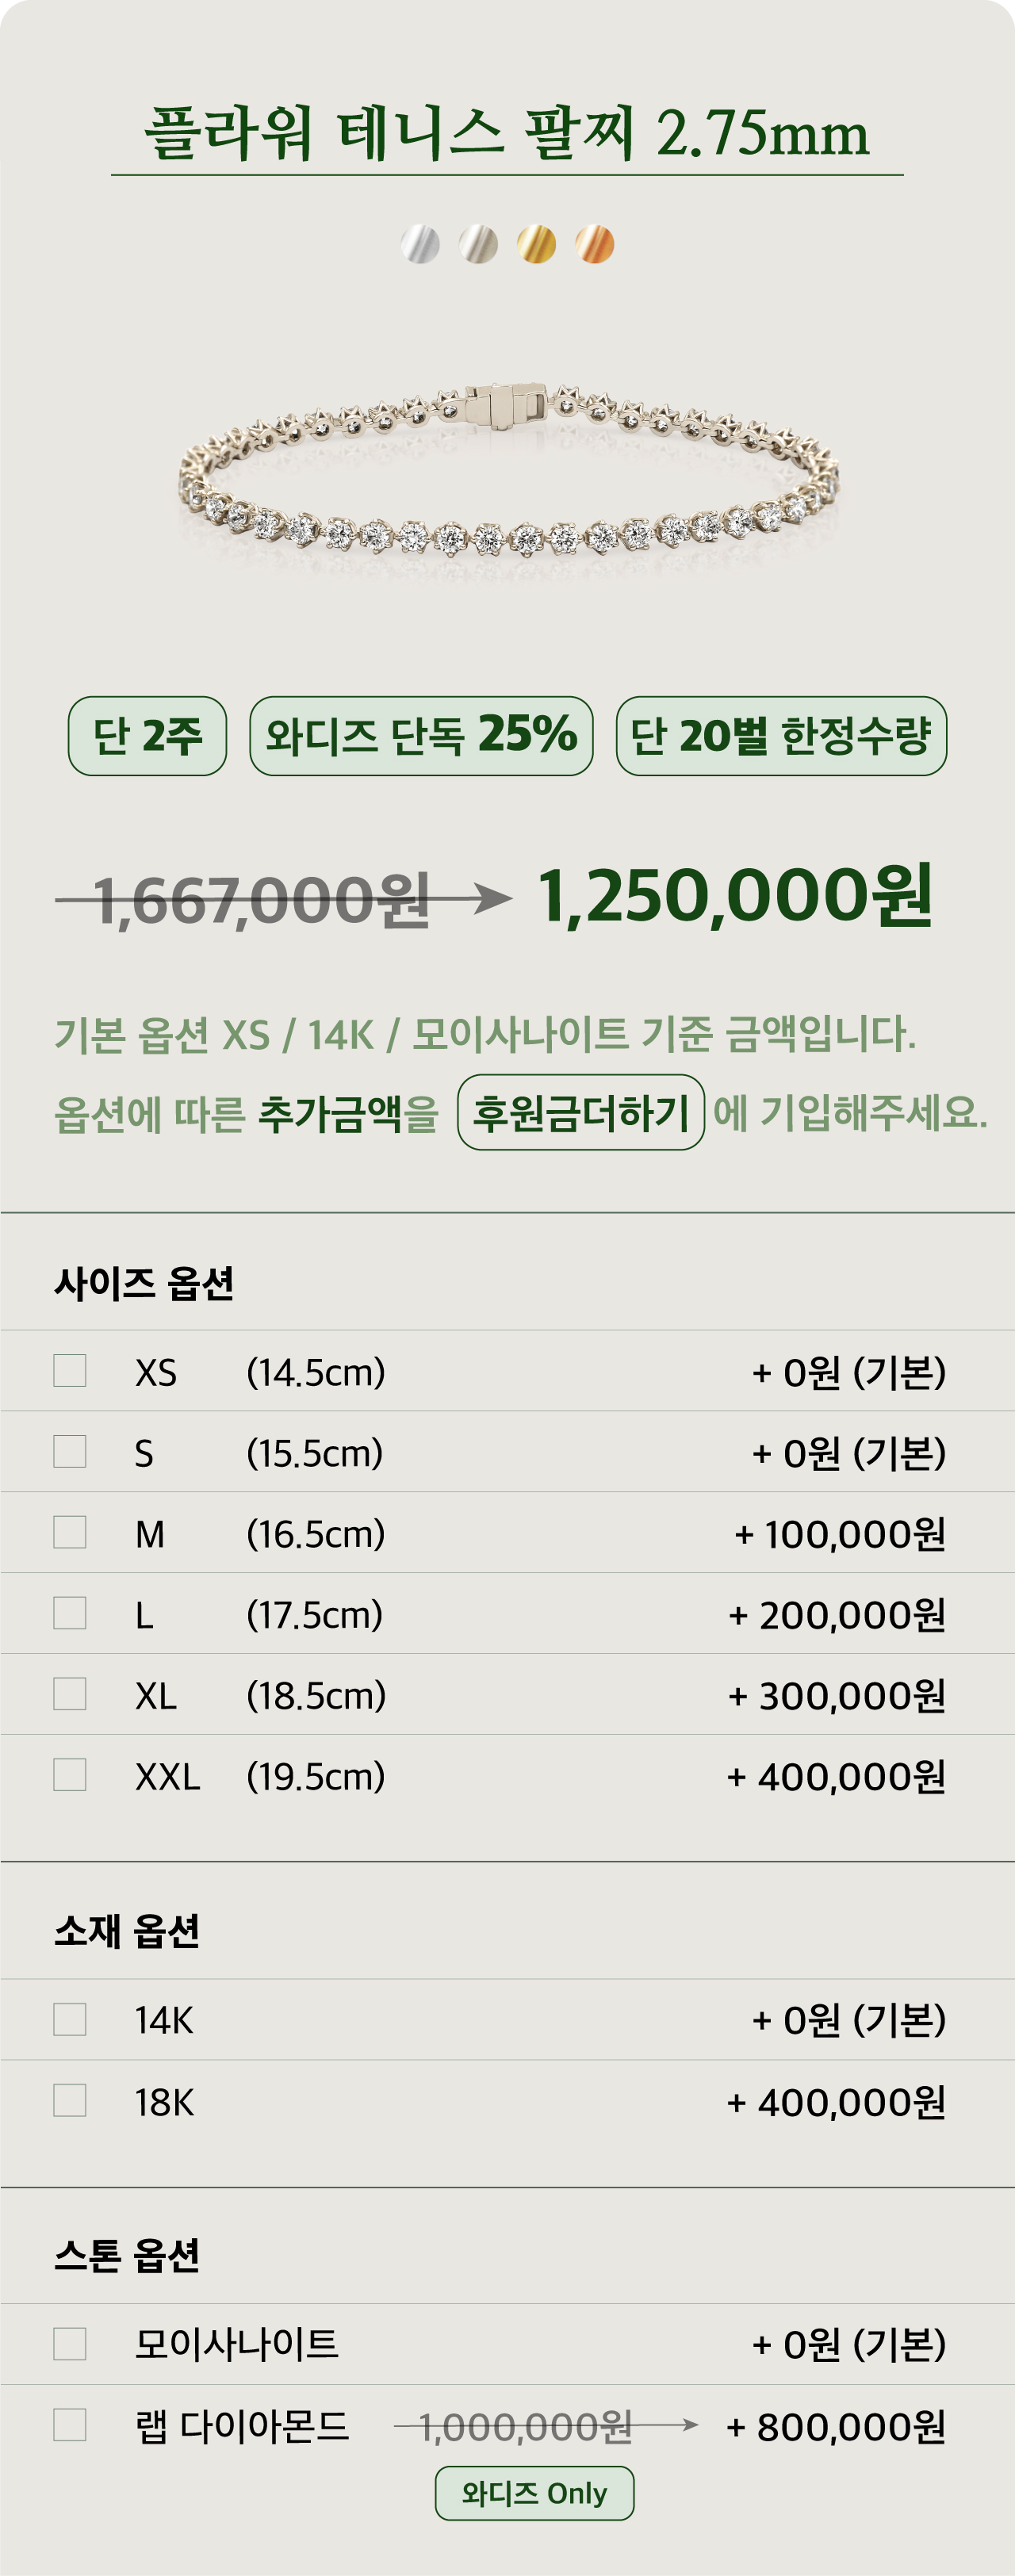Click the tennis bracelet product image

point(508,470)
